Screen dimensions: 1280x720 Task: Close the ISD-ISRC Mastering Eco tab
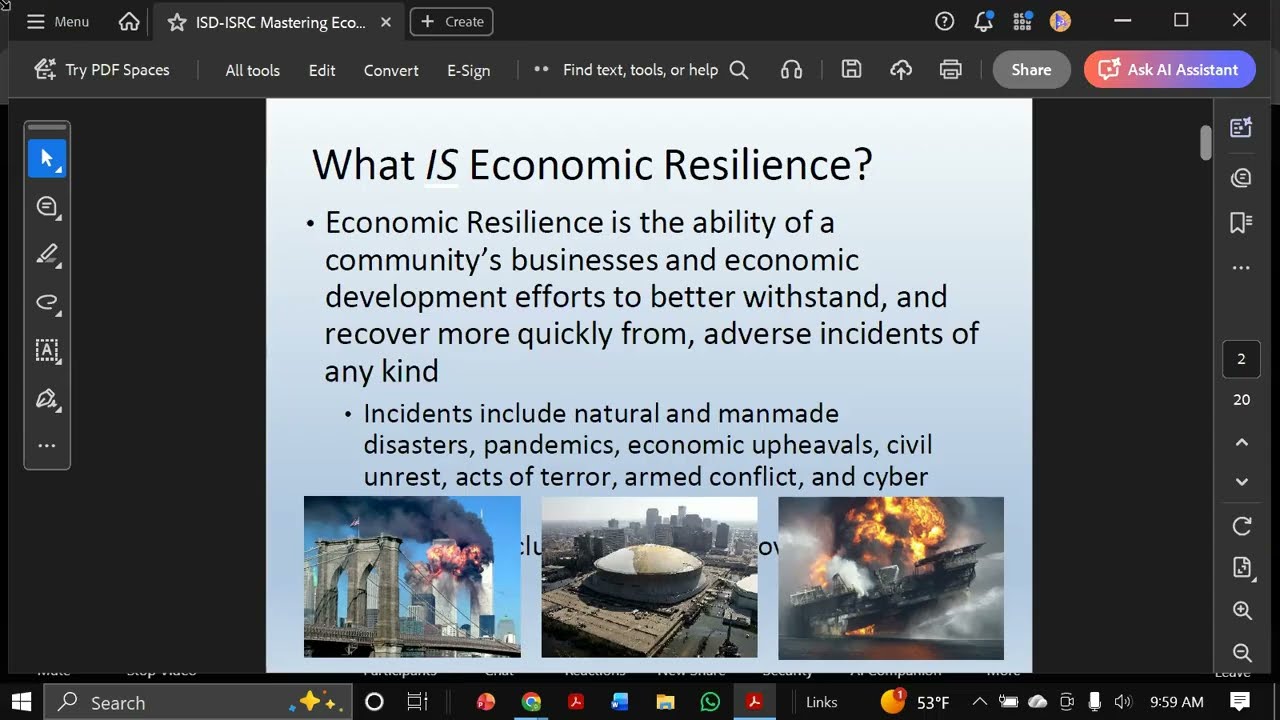(386, 22)
